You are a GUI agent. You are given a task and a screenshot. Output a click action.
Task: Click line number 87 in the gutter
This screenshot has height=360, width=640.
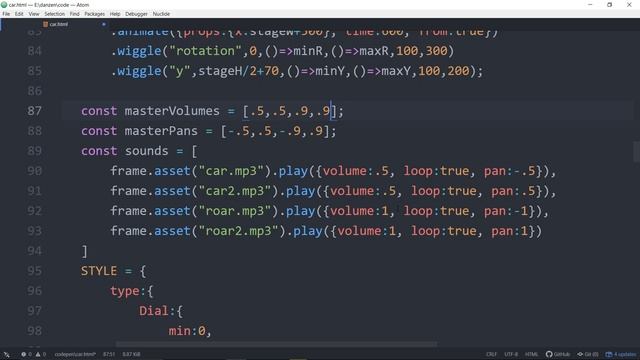pyautogui.click(x=35, y=111)
